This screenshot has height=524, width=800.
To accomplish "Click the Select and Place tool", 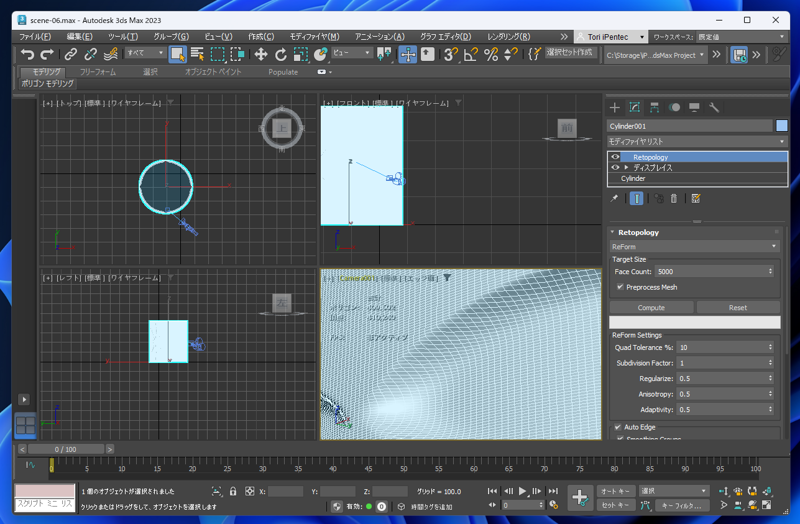I will pyautogui.click(x=320, y=54).
